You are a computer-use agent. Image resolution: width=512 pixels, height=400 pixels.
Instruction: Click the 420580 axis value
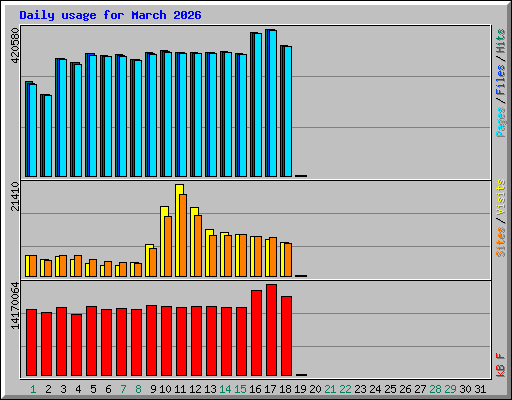coord(15,46)
